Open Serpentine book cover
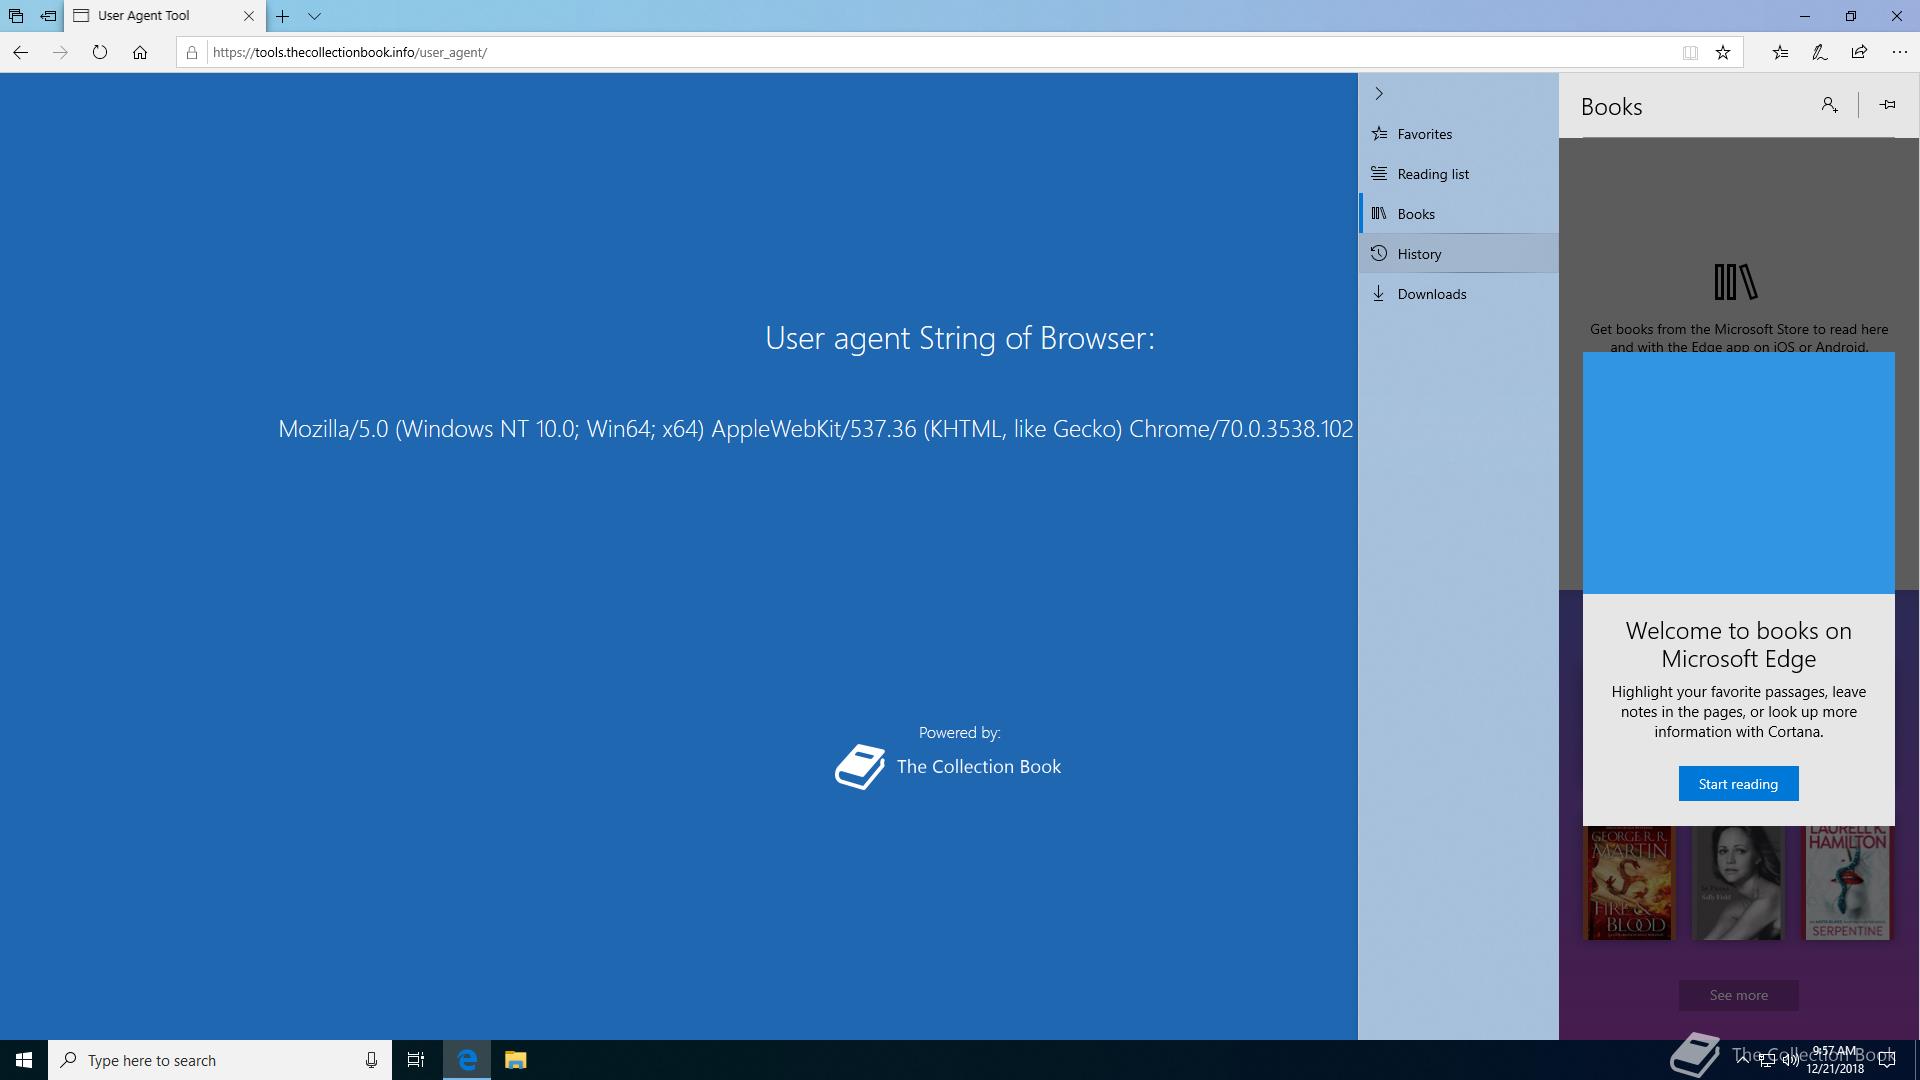The image size is (1920, 1080). click(1847, 883)
